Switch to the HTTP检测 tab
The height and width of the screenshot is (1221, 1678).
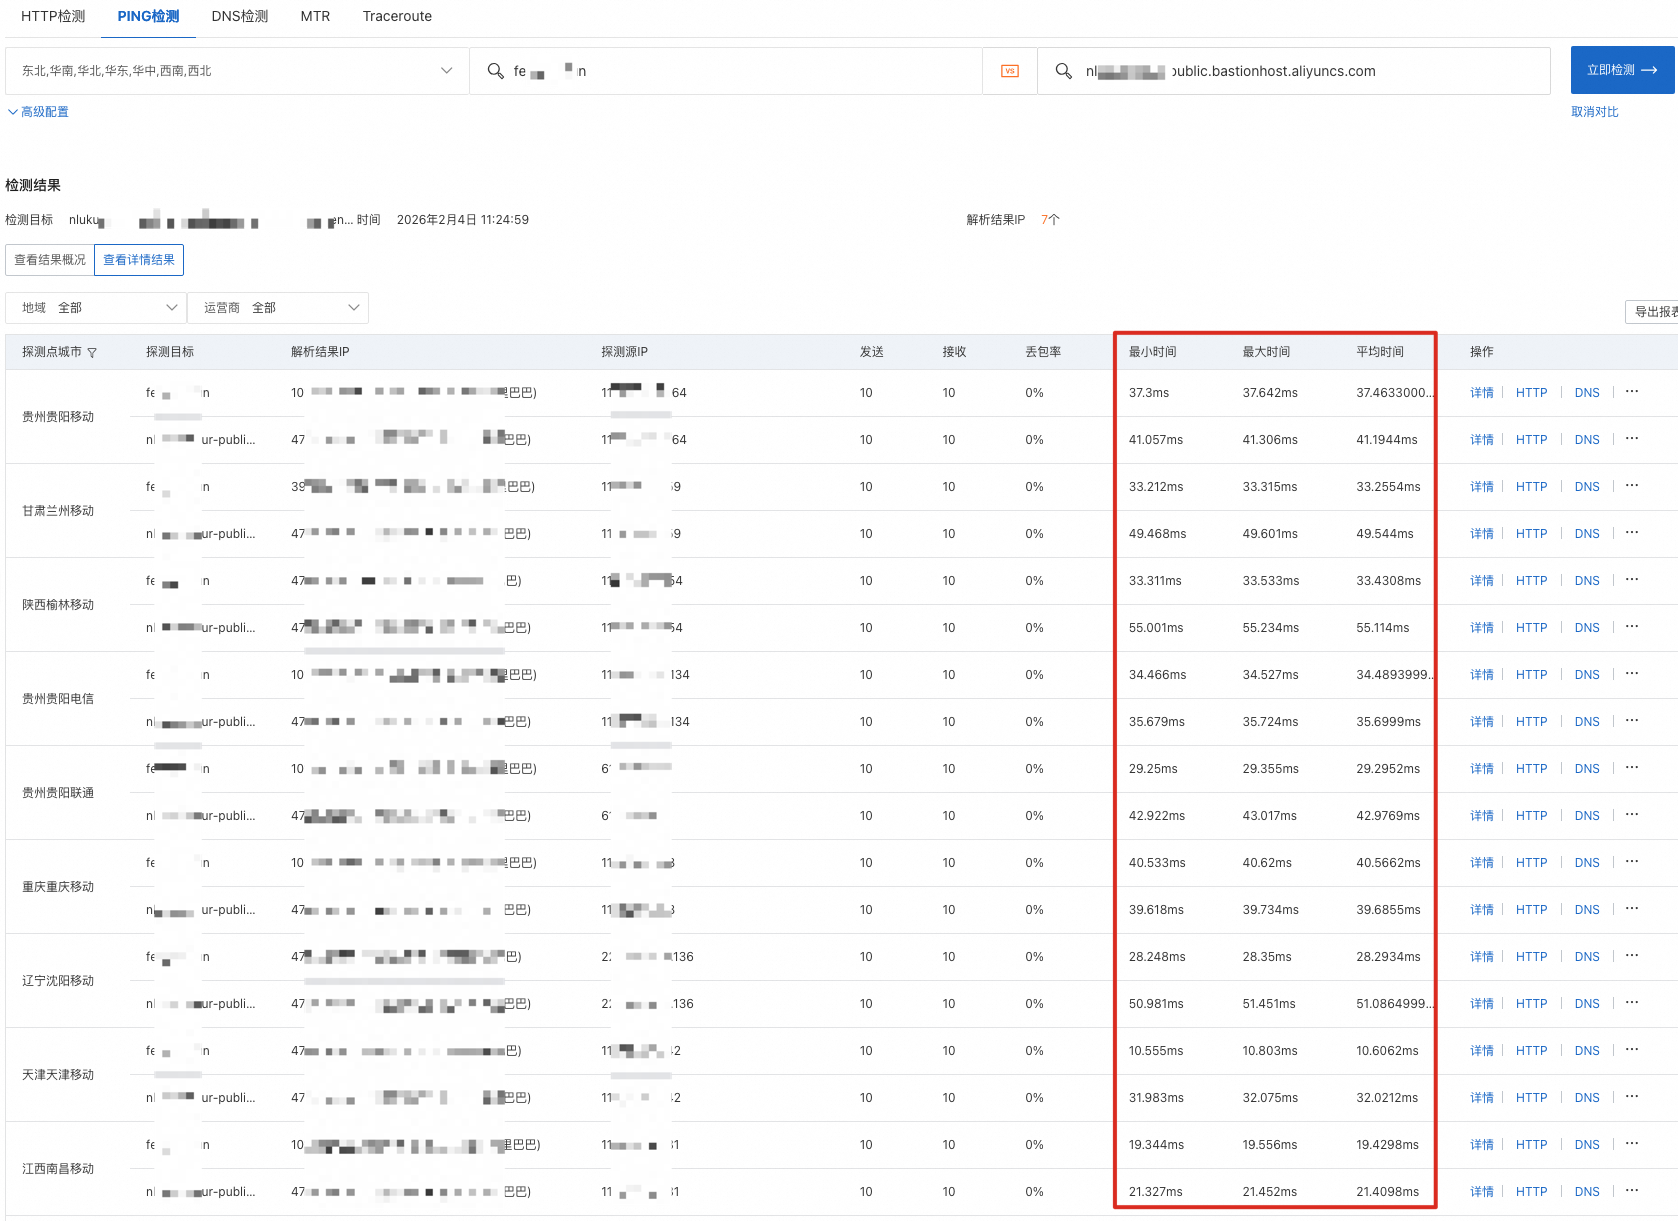click(53, 16)
